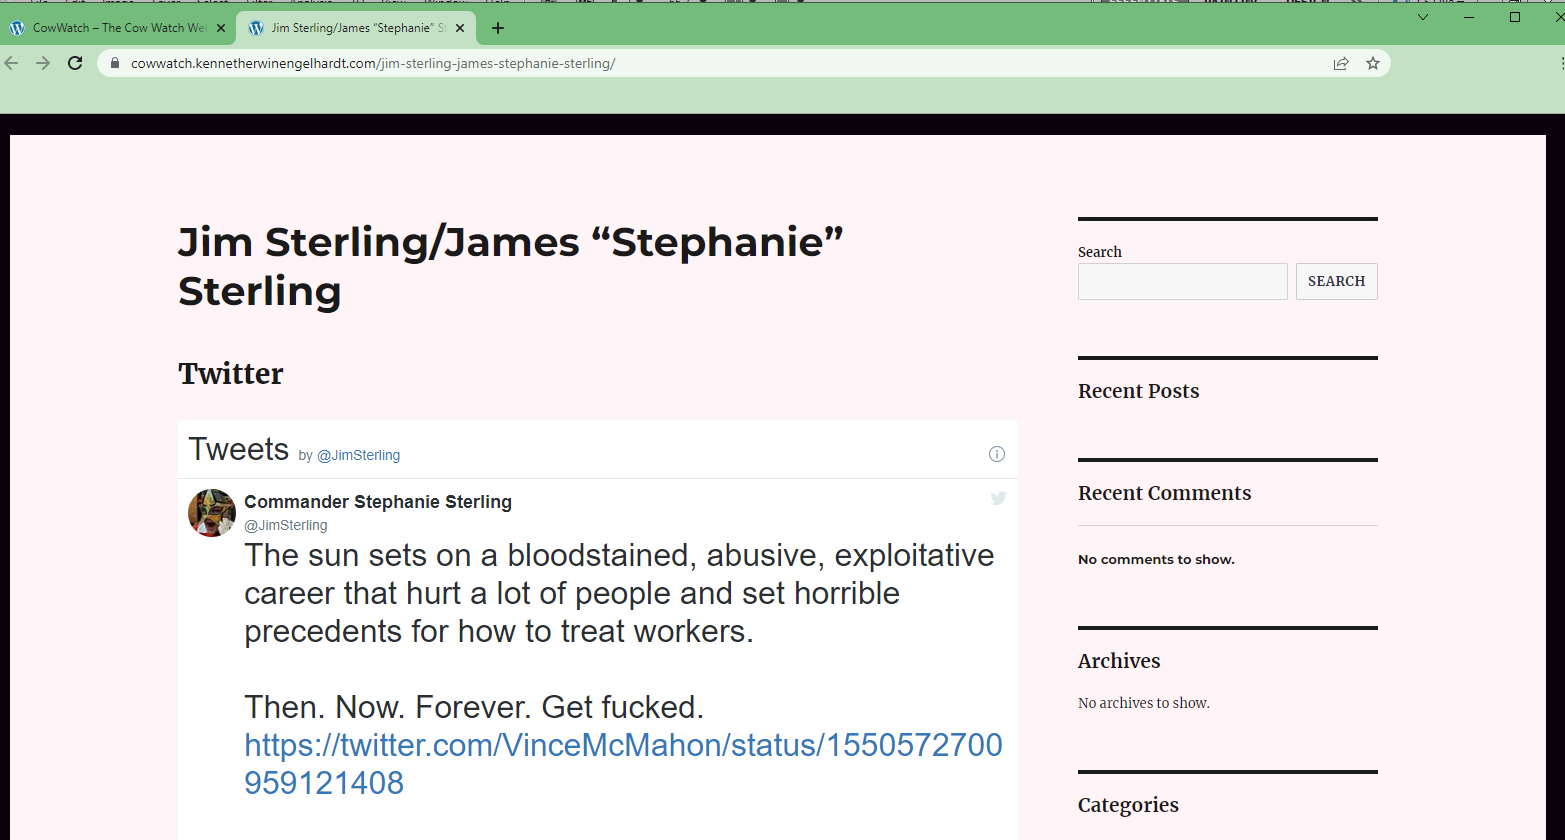
Task: Click the 'No archives to show.' text
Action: tap(1144, 703)
